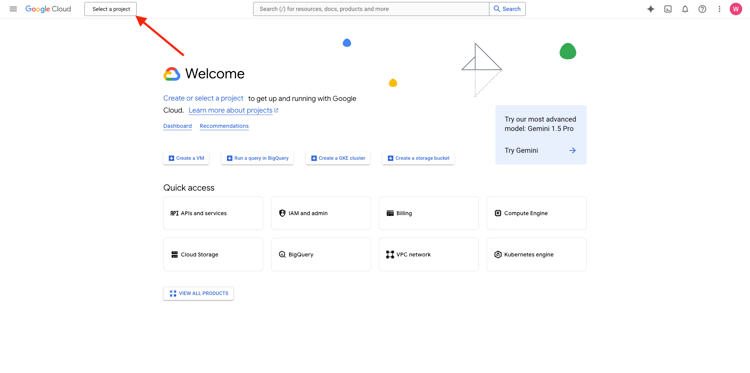750x373 pixels.
Task: Click the Quick access heading
Action: (189, 188)
